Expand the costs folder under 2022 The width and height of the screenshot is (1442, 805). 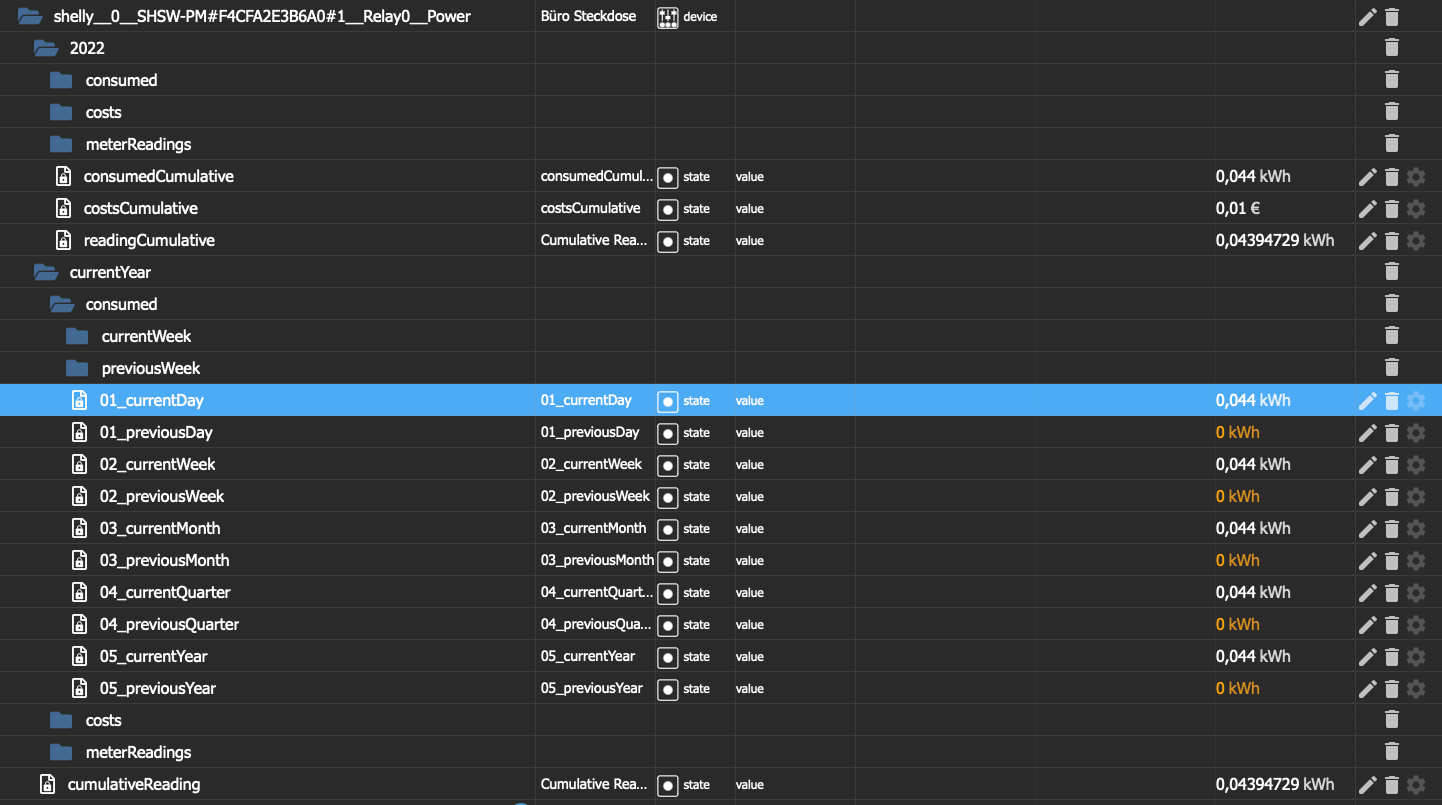tap(61, 112)
